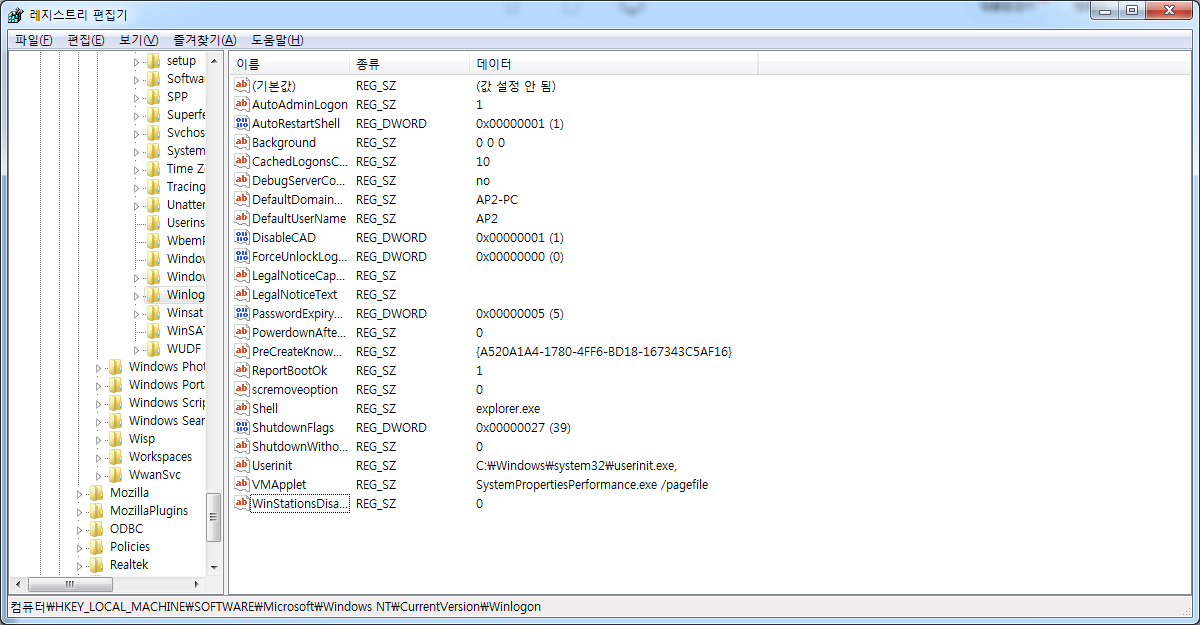This screenshot has height=625, width=1200.
Task: Click the Winlogon registry path in status bar
Action: pyautogui.click(x=276, y=607)
